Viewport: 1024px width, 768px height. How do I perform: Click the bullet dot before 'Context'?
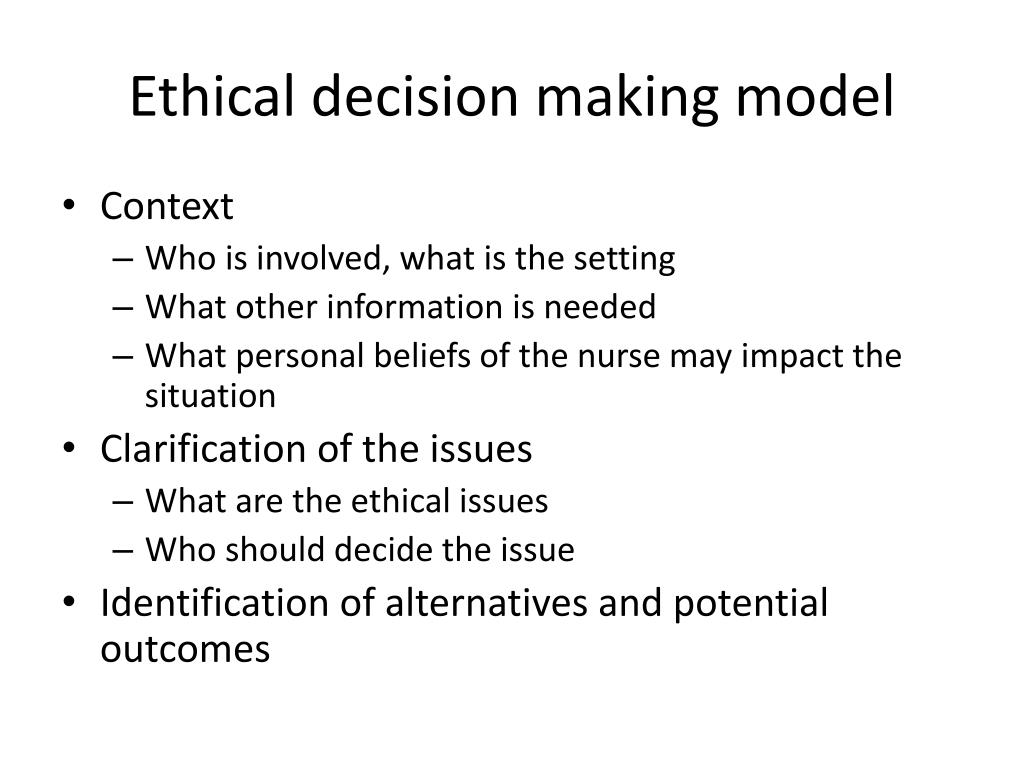click(x=69, y=205)
